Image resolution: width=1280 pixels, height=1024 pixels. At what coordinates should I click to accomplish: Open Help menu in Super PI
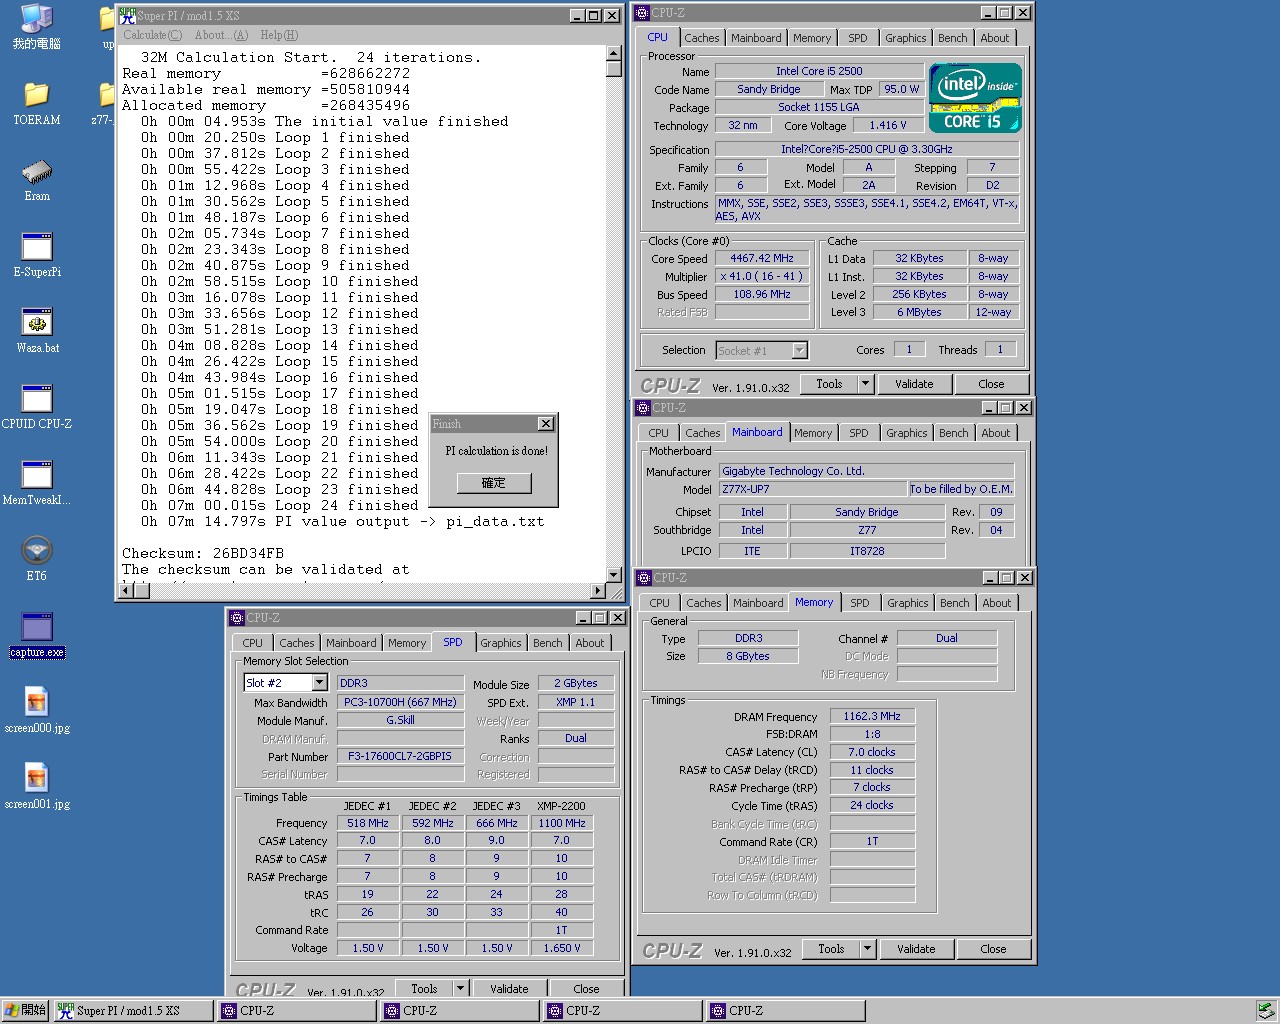point(279,35)
